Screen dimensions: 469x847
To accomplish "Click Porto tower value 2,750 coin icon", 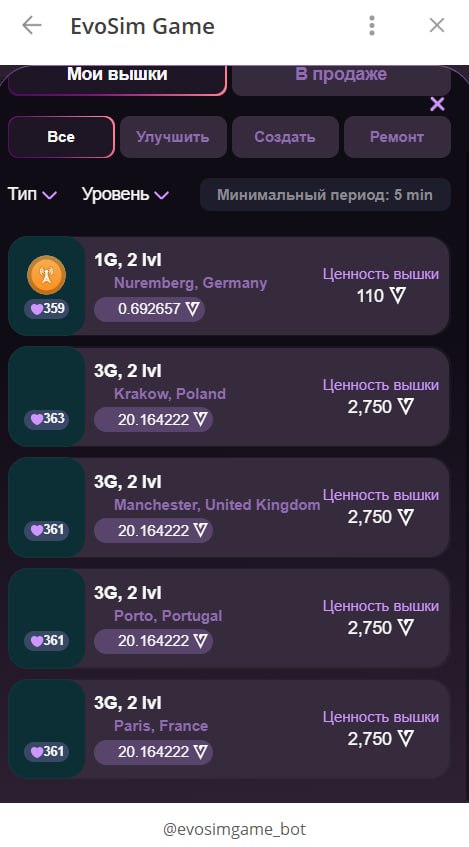I will click(405, 628).
